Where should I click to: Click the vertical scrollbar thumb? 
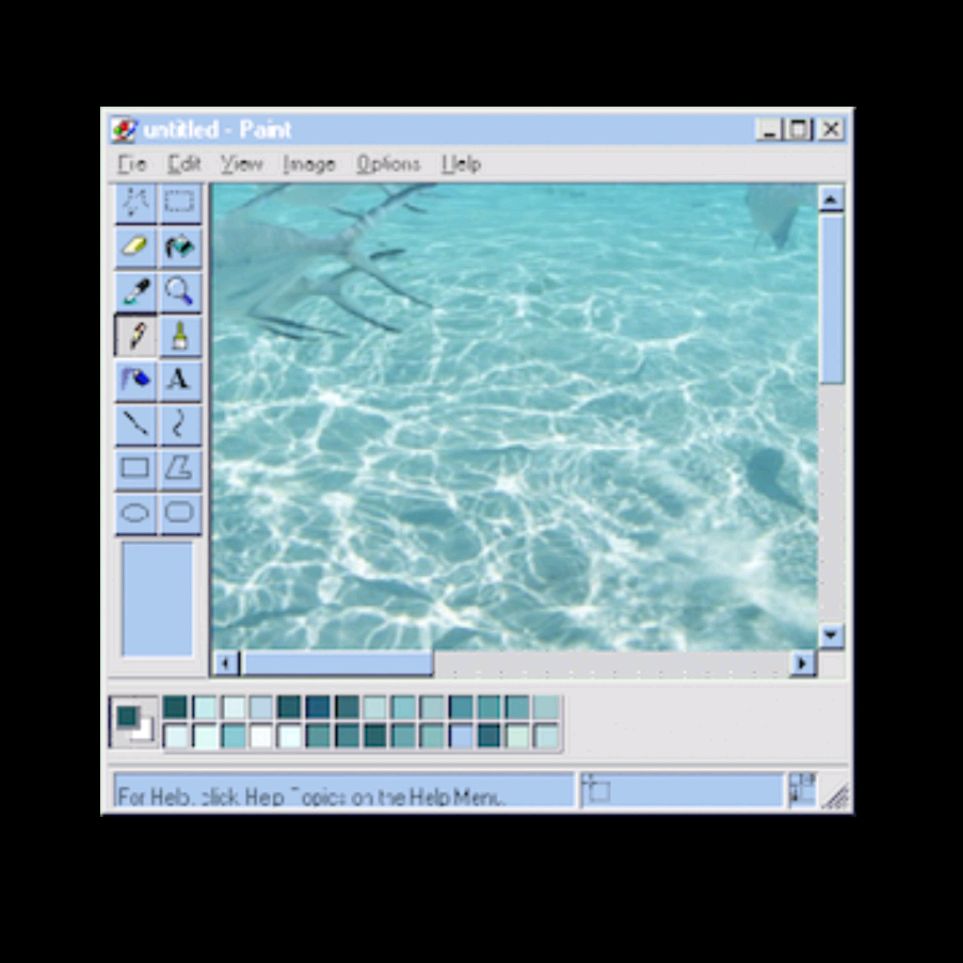831,298
